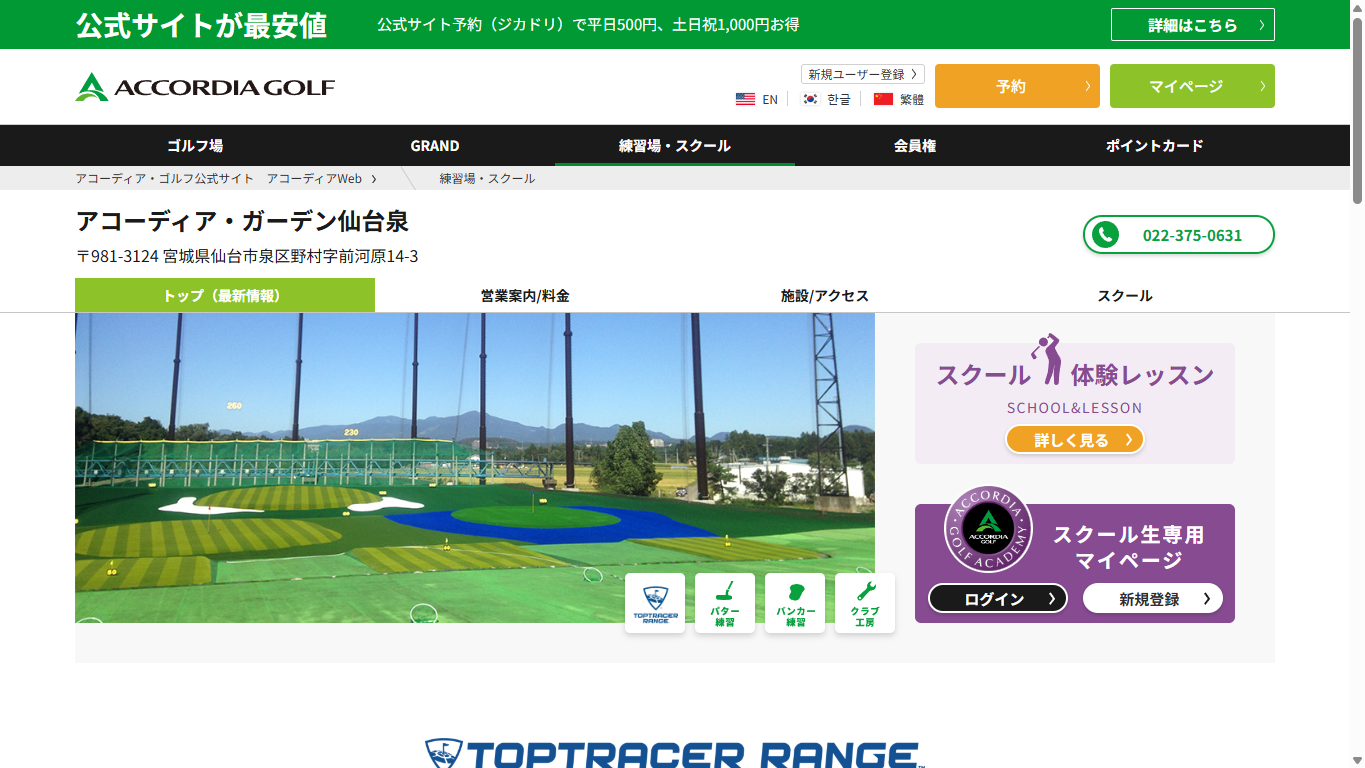
Task: Click the スクール体験レッスン banner title
Action: 1075,375
